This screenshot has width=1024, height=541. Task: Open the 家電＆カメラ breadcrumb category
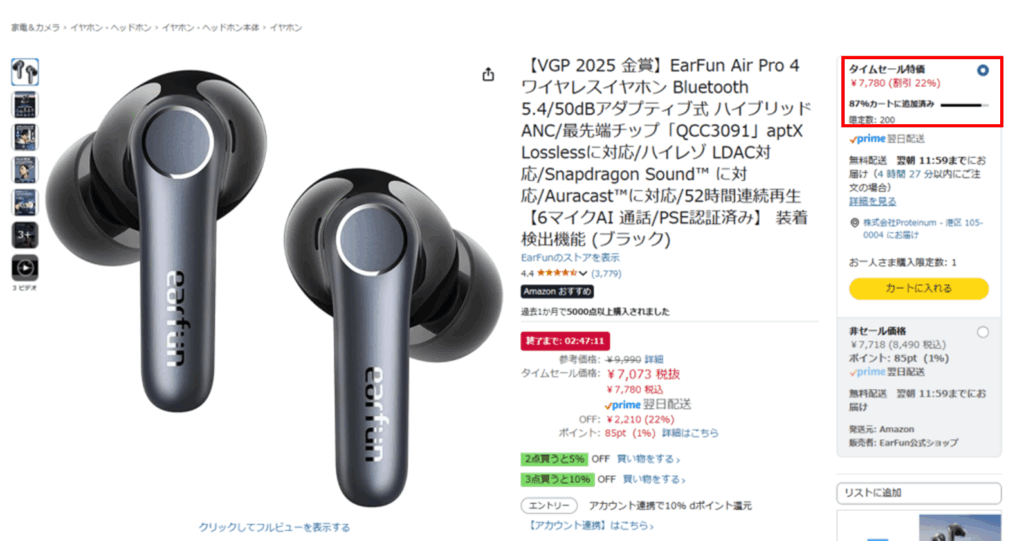tap(35, 27)
